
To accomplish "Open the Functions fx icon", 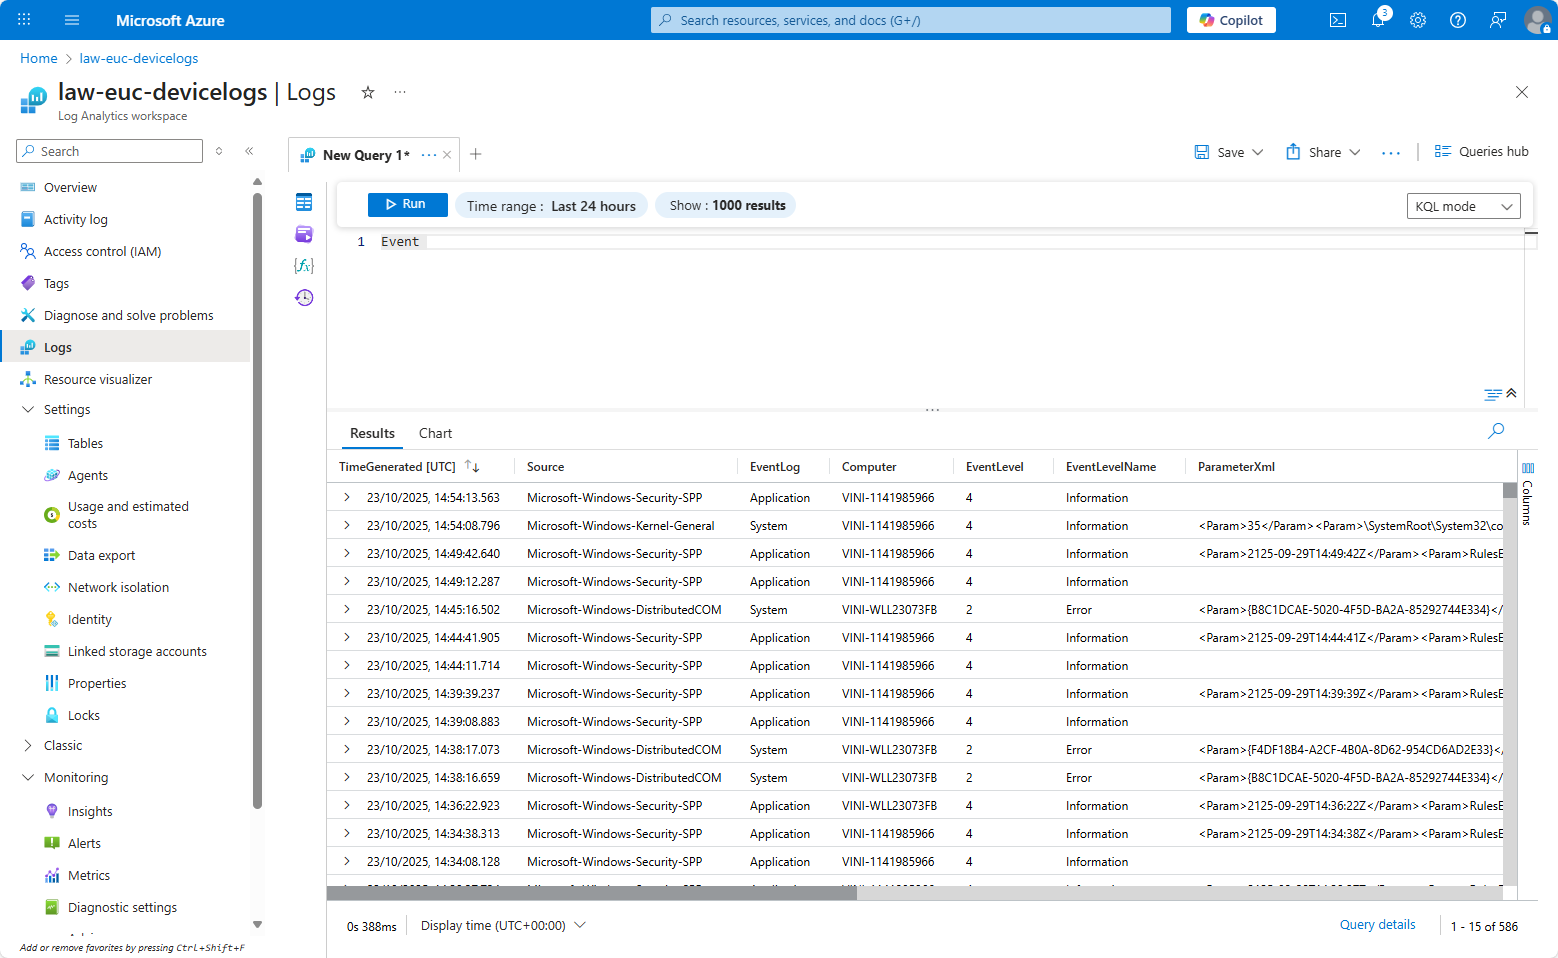I will click(x=304, y=265).
